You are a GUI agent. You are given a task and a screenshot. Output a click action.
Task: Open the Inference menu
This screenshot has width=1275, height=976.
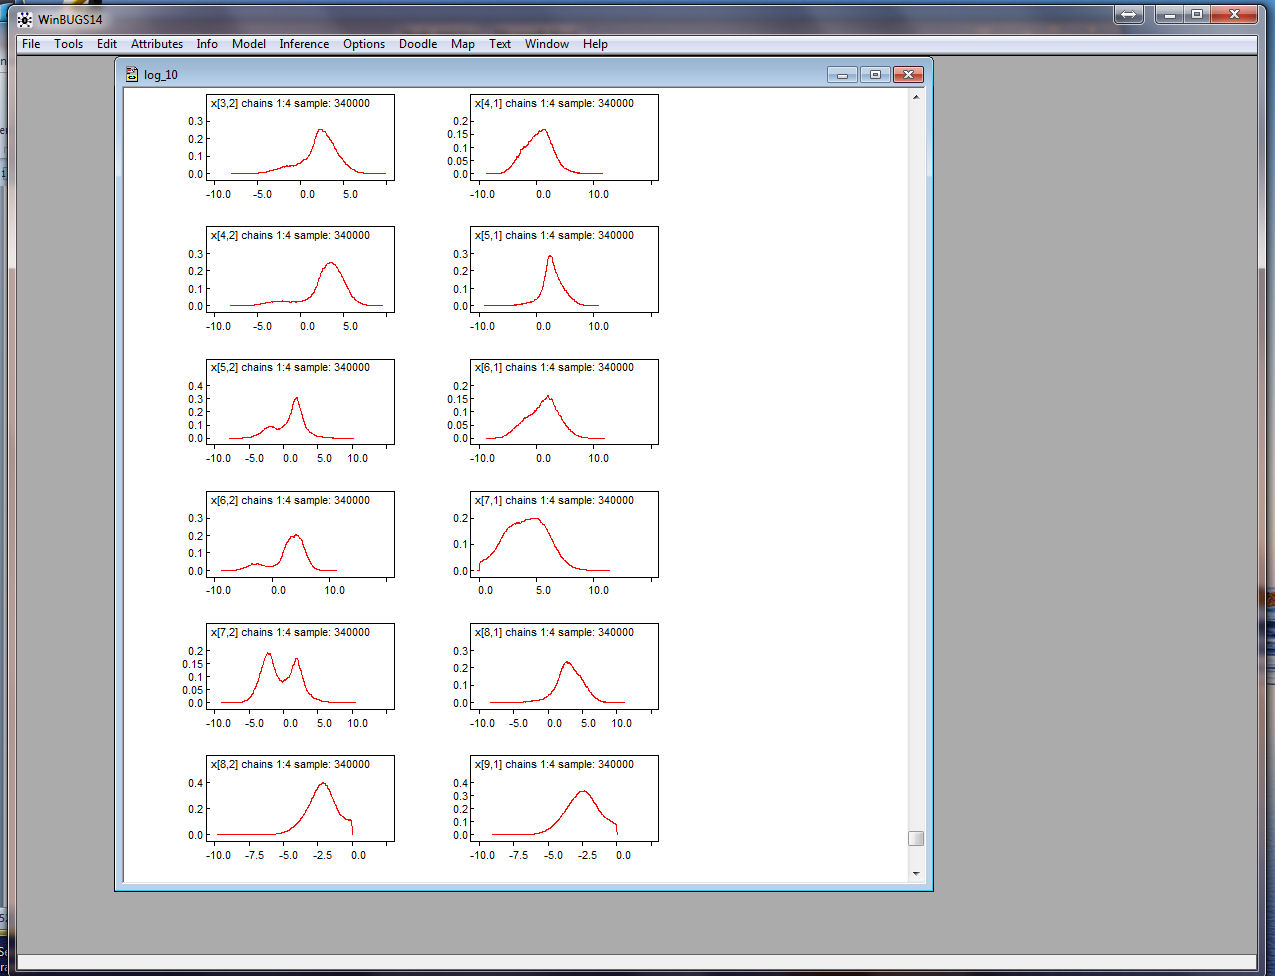(304, 44)
